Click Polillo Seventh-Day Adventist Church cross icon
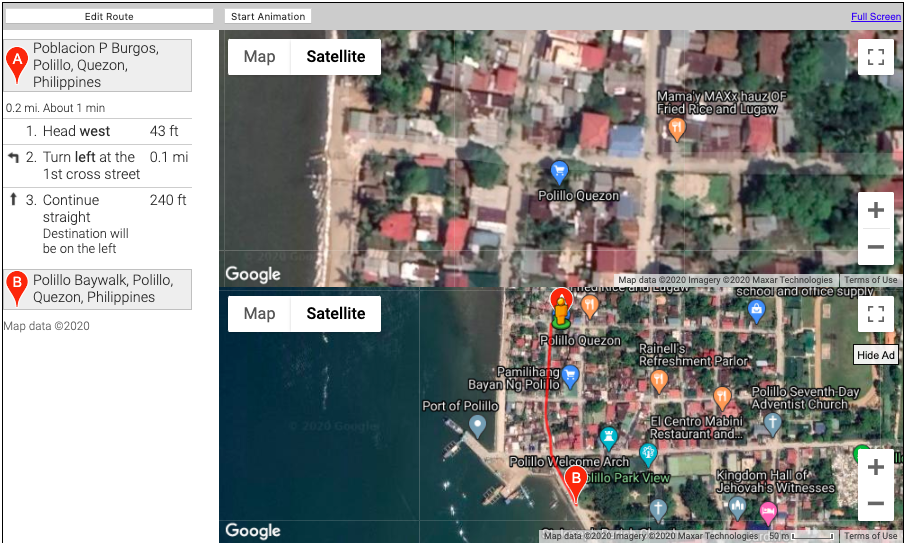 coord(772,423)
